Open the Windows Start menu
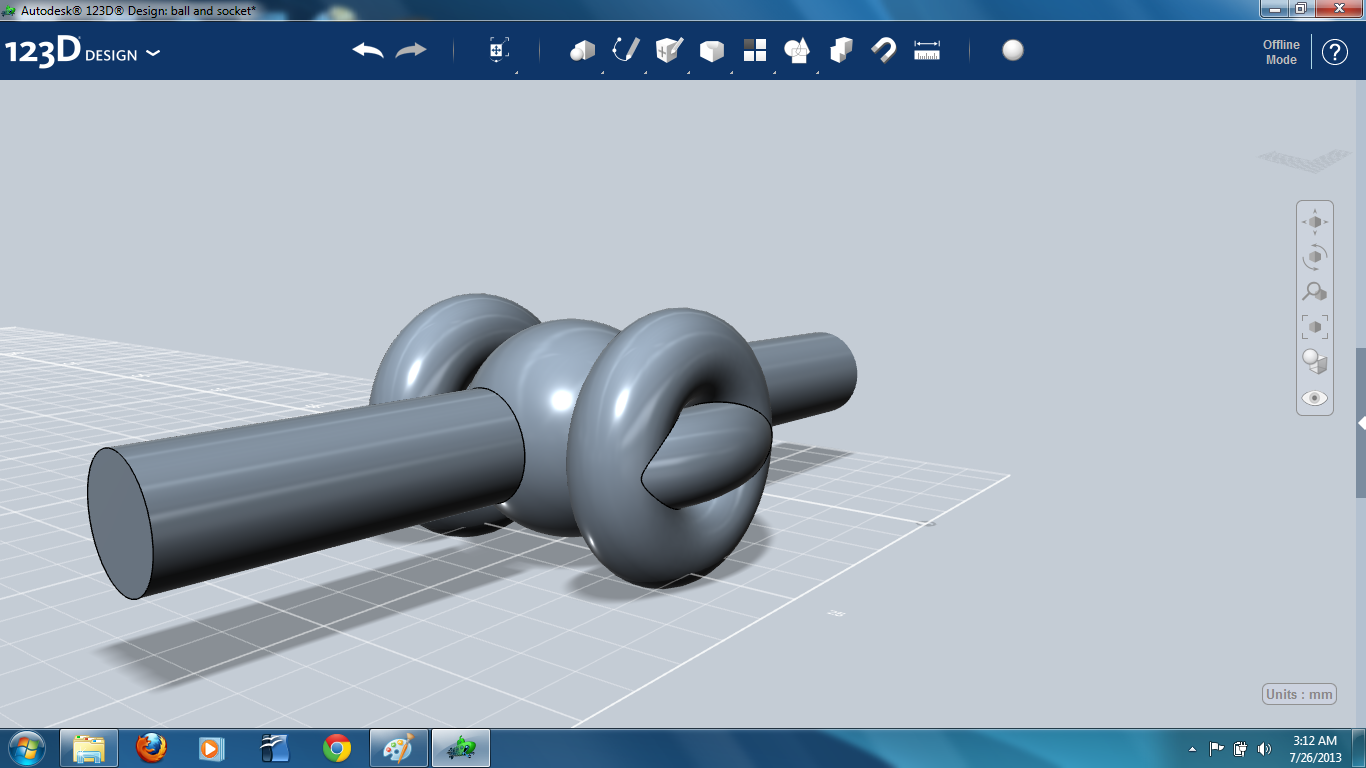Viewport: 1366px width, 768px height. tap(27, 747)
